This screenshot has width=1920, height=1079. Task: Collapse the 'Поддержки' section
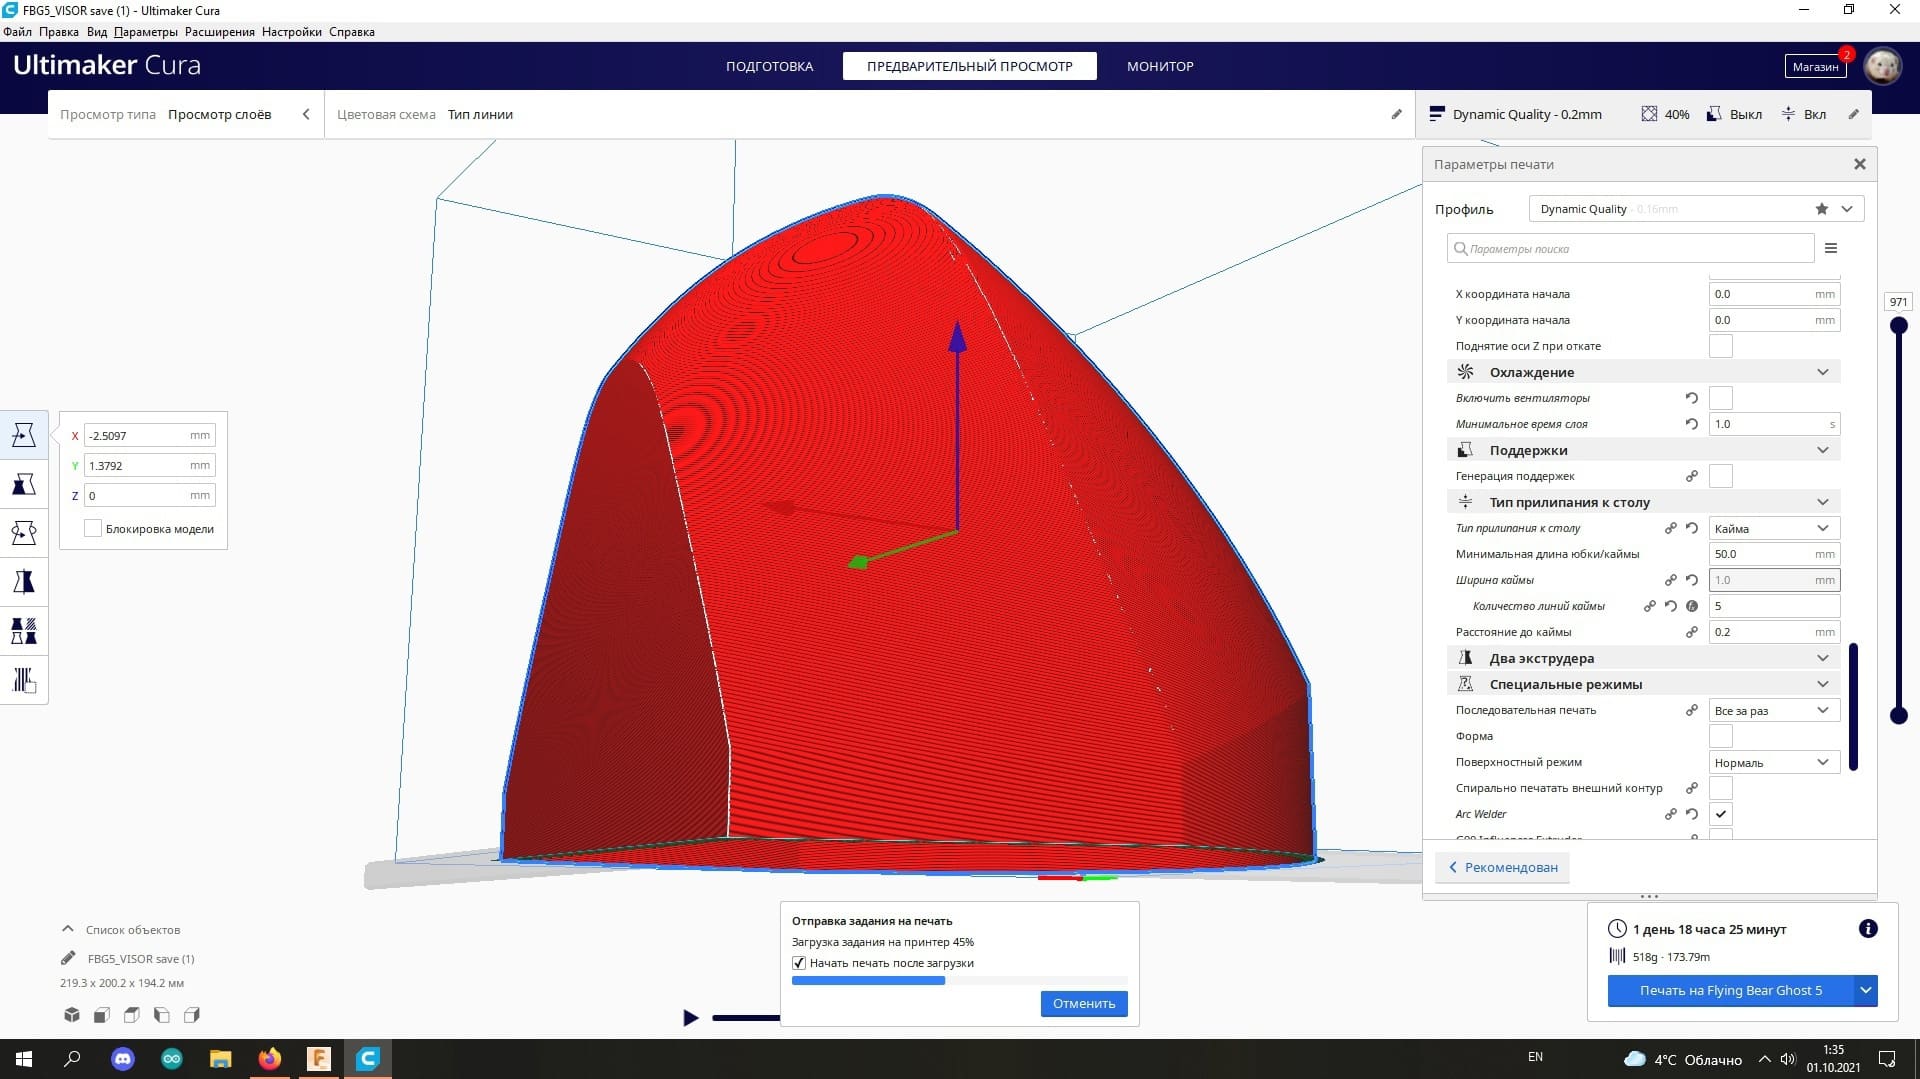(1643, 450)
